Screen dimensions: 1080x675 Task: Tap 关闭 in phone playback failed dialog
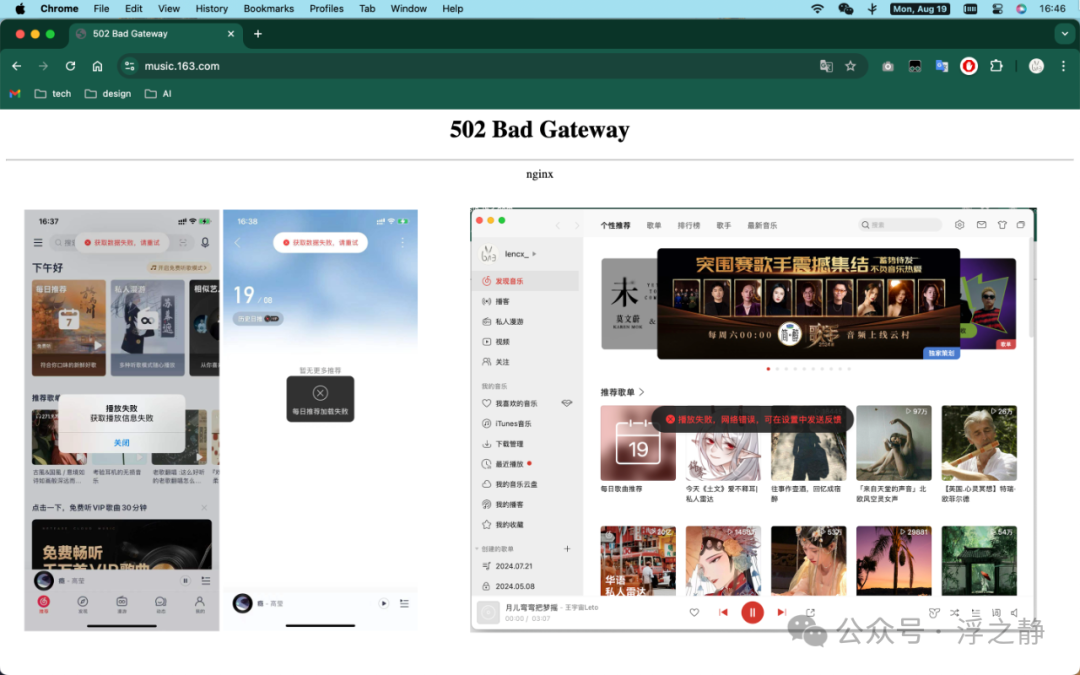point(121,443)
